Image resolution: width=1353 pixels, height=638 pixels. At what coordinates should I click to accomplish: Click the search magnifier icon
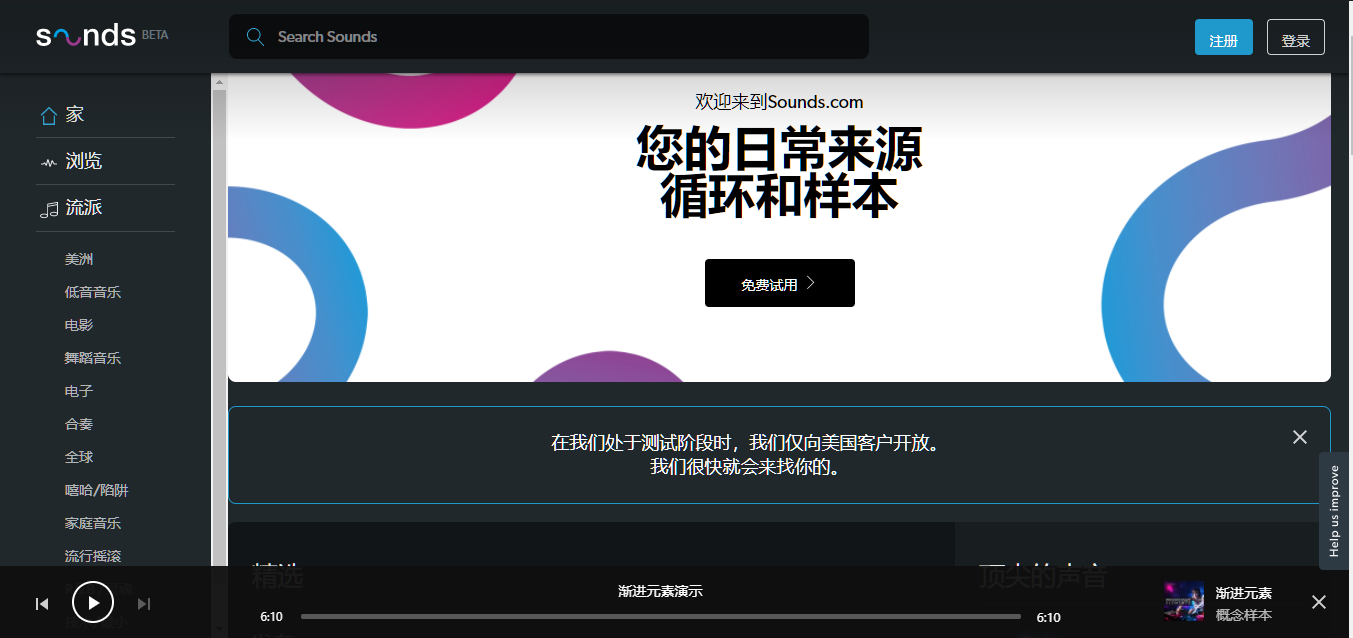(255, 36)
